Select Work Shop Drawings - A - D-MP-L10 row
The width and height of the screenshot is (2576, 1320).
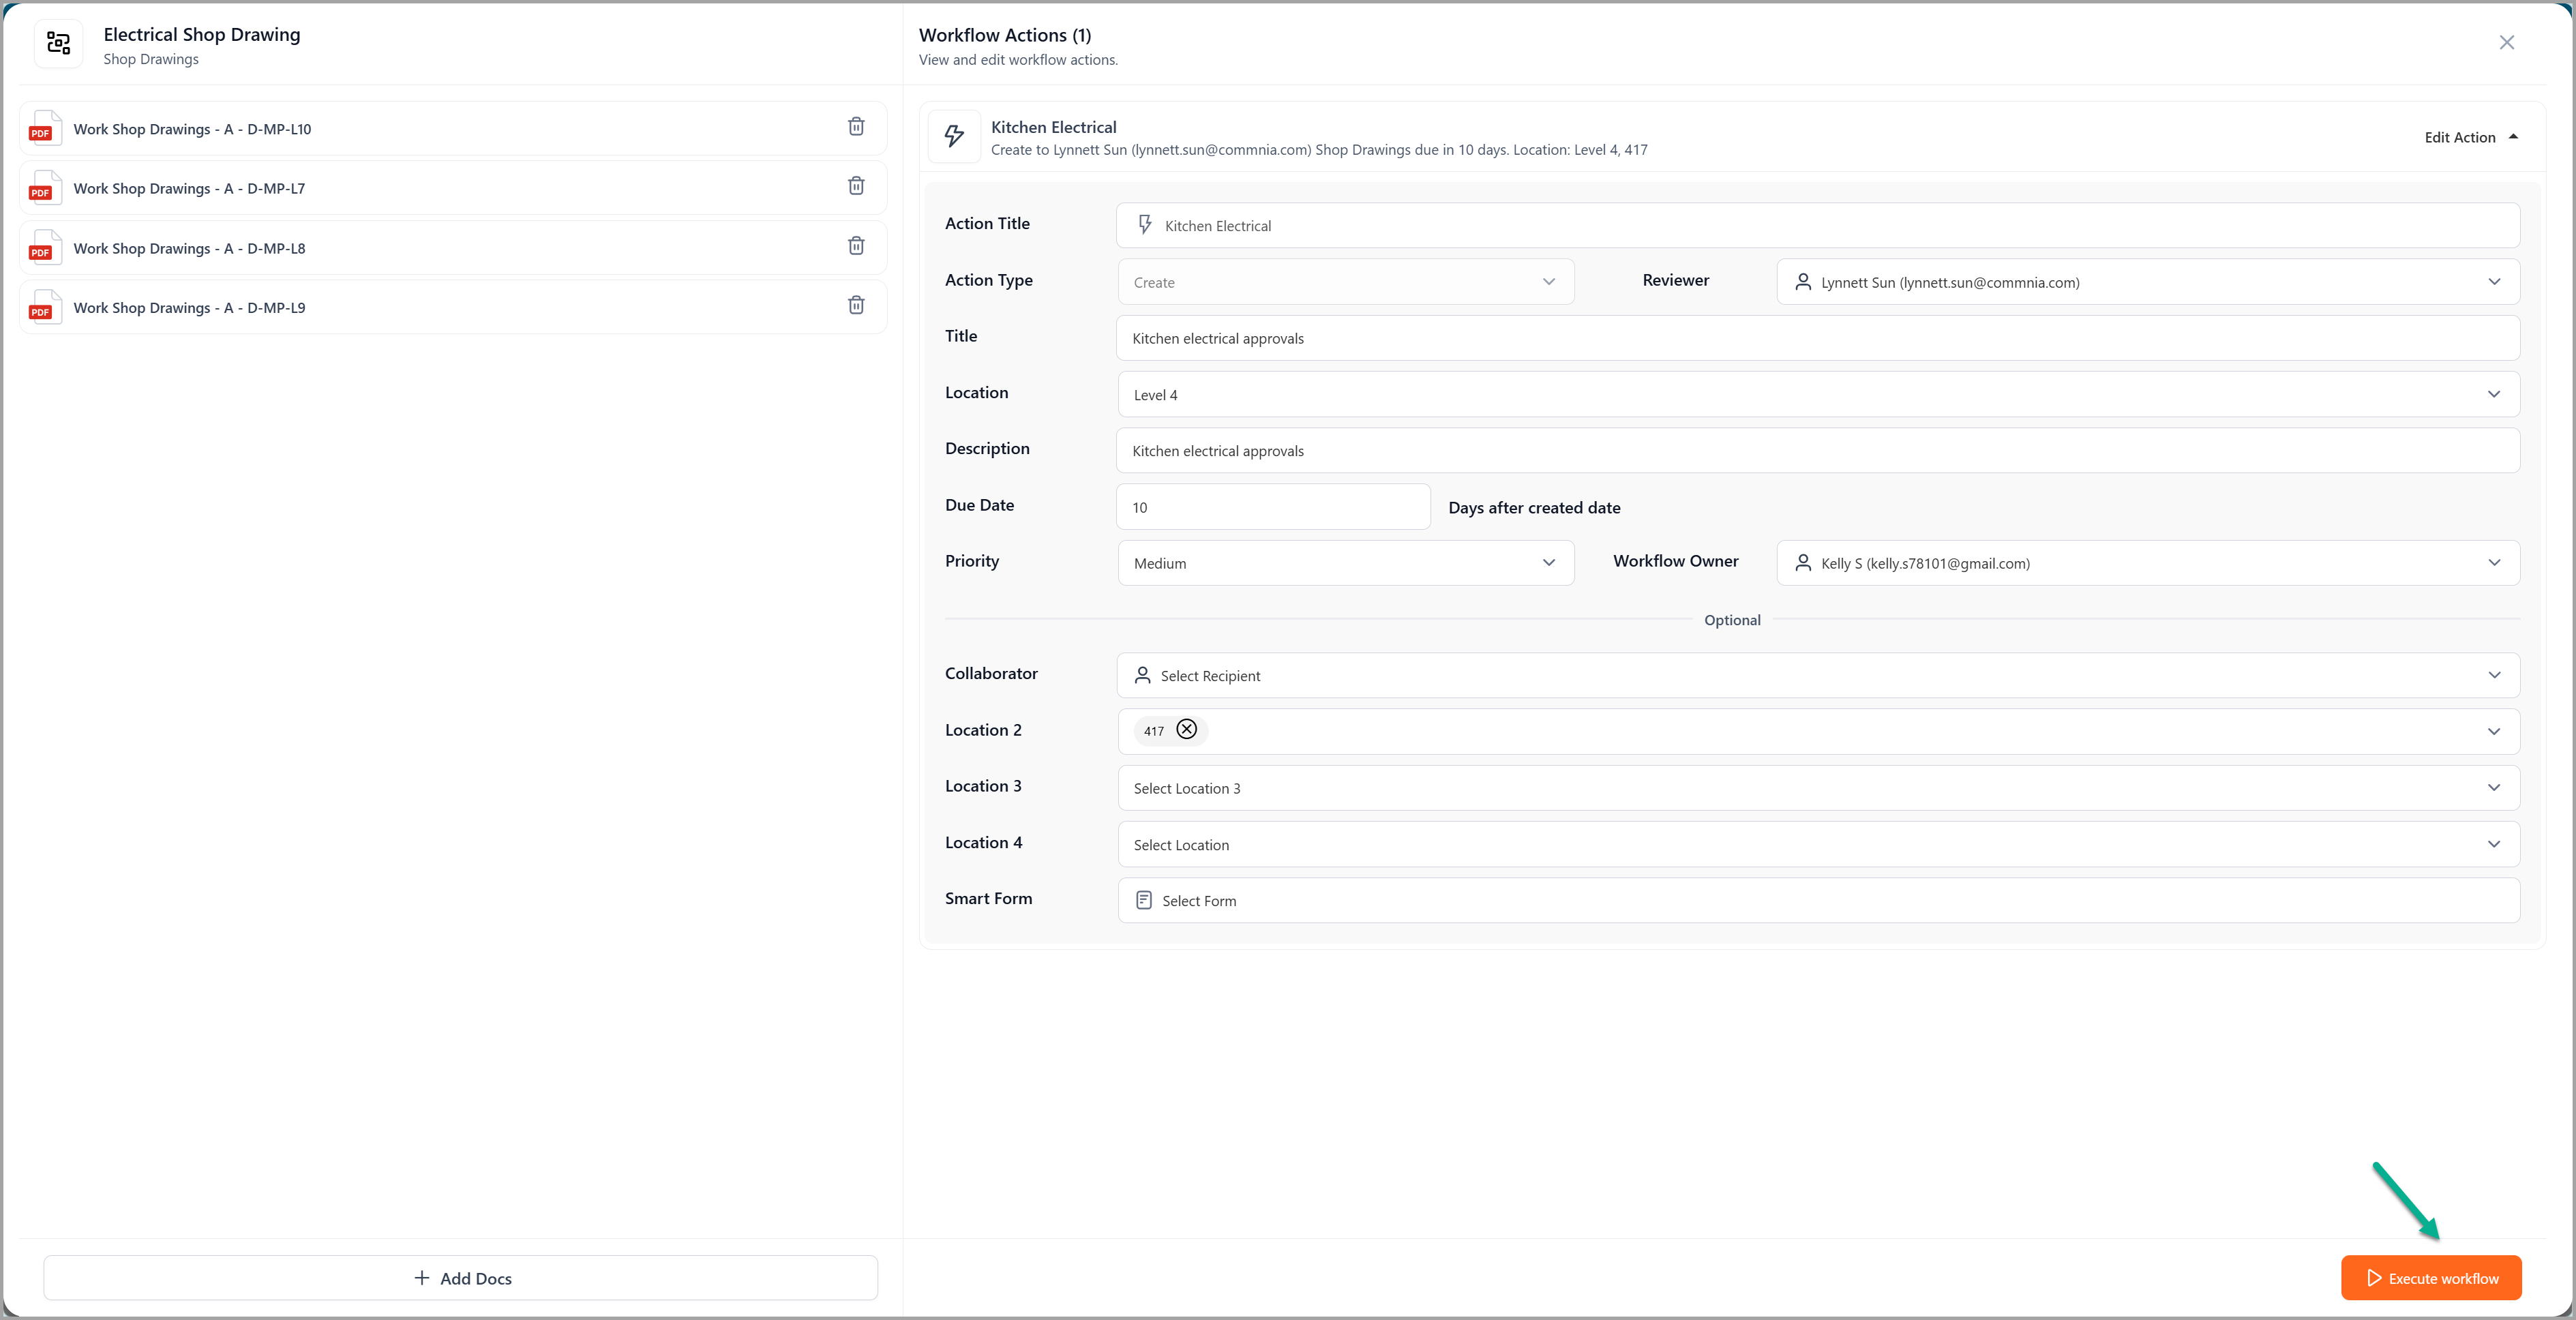pyautogui.click(x=453, y=128)
